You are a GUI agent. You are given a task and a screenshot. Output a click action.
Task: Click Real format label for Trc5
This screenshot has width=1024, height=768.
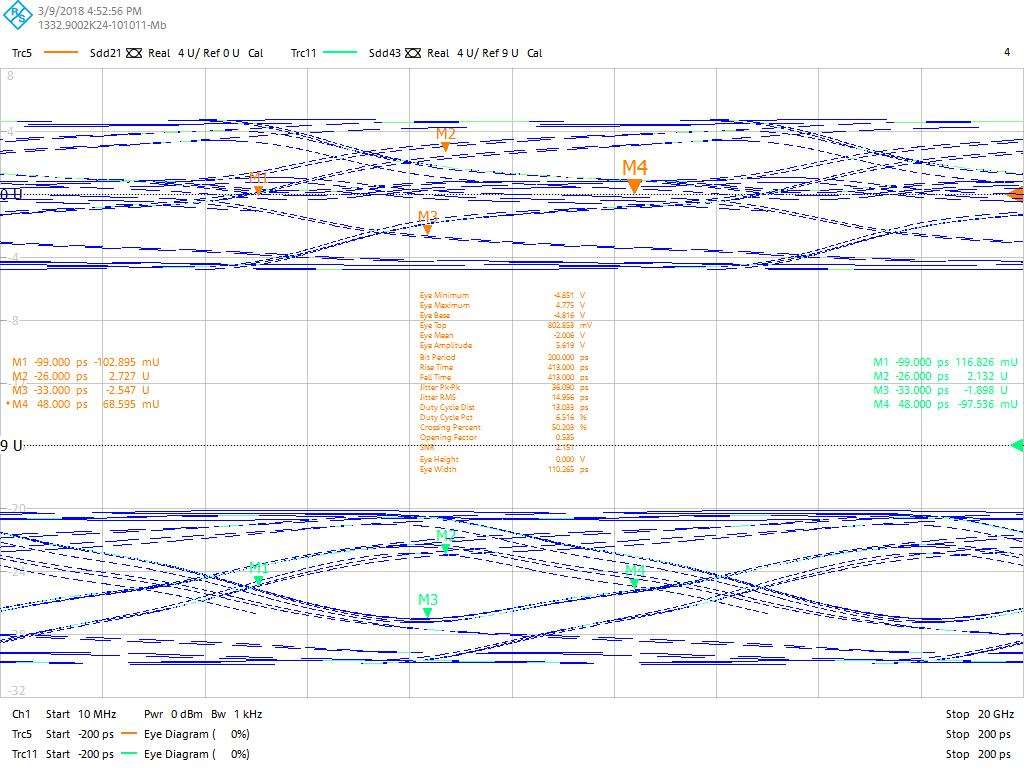click(x=159, y=53)
